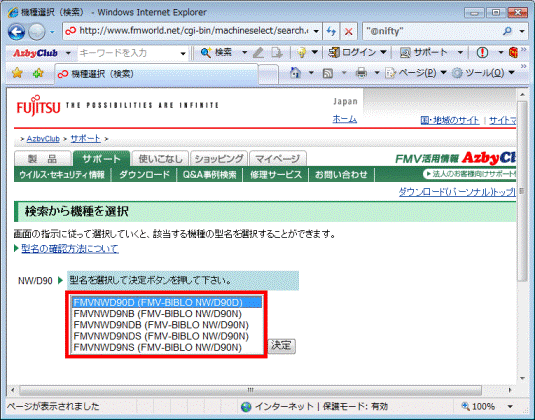Click the 法人のお客様向けサポート button

click(469, 174)
